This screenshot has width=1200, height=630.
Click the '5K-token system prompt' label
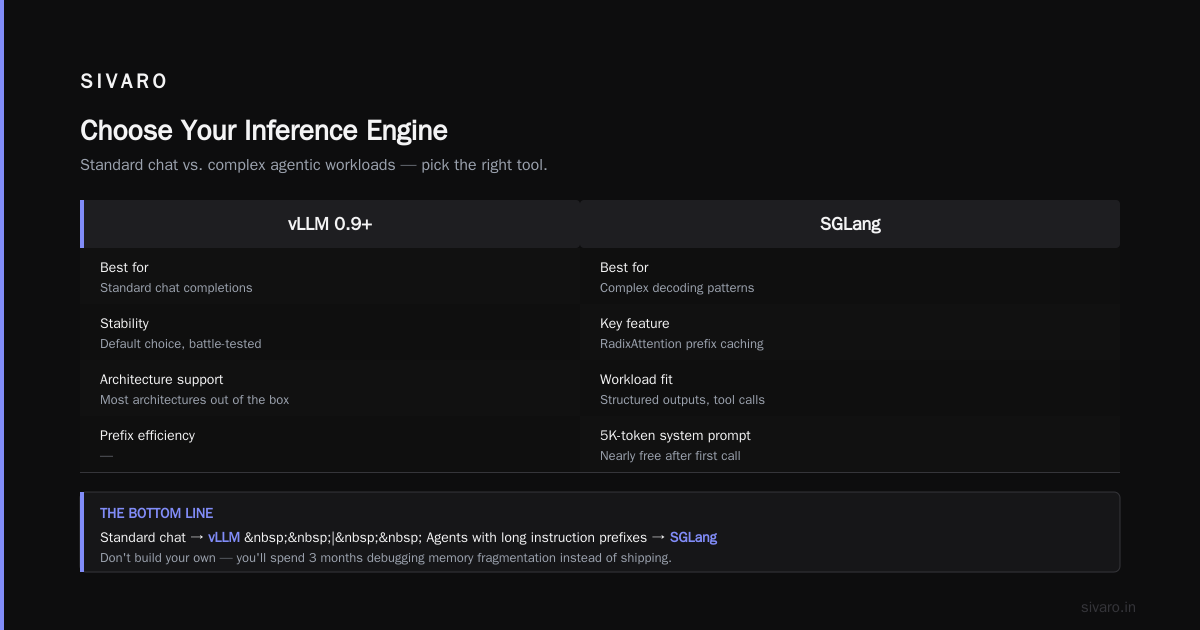(675, 436)
